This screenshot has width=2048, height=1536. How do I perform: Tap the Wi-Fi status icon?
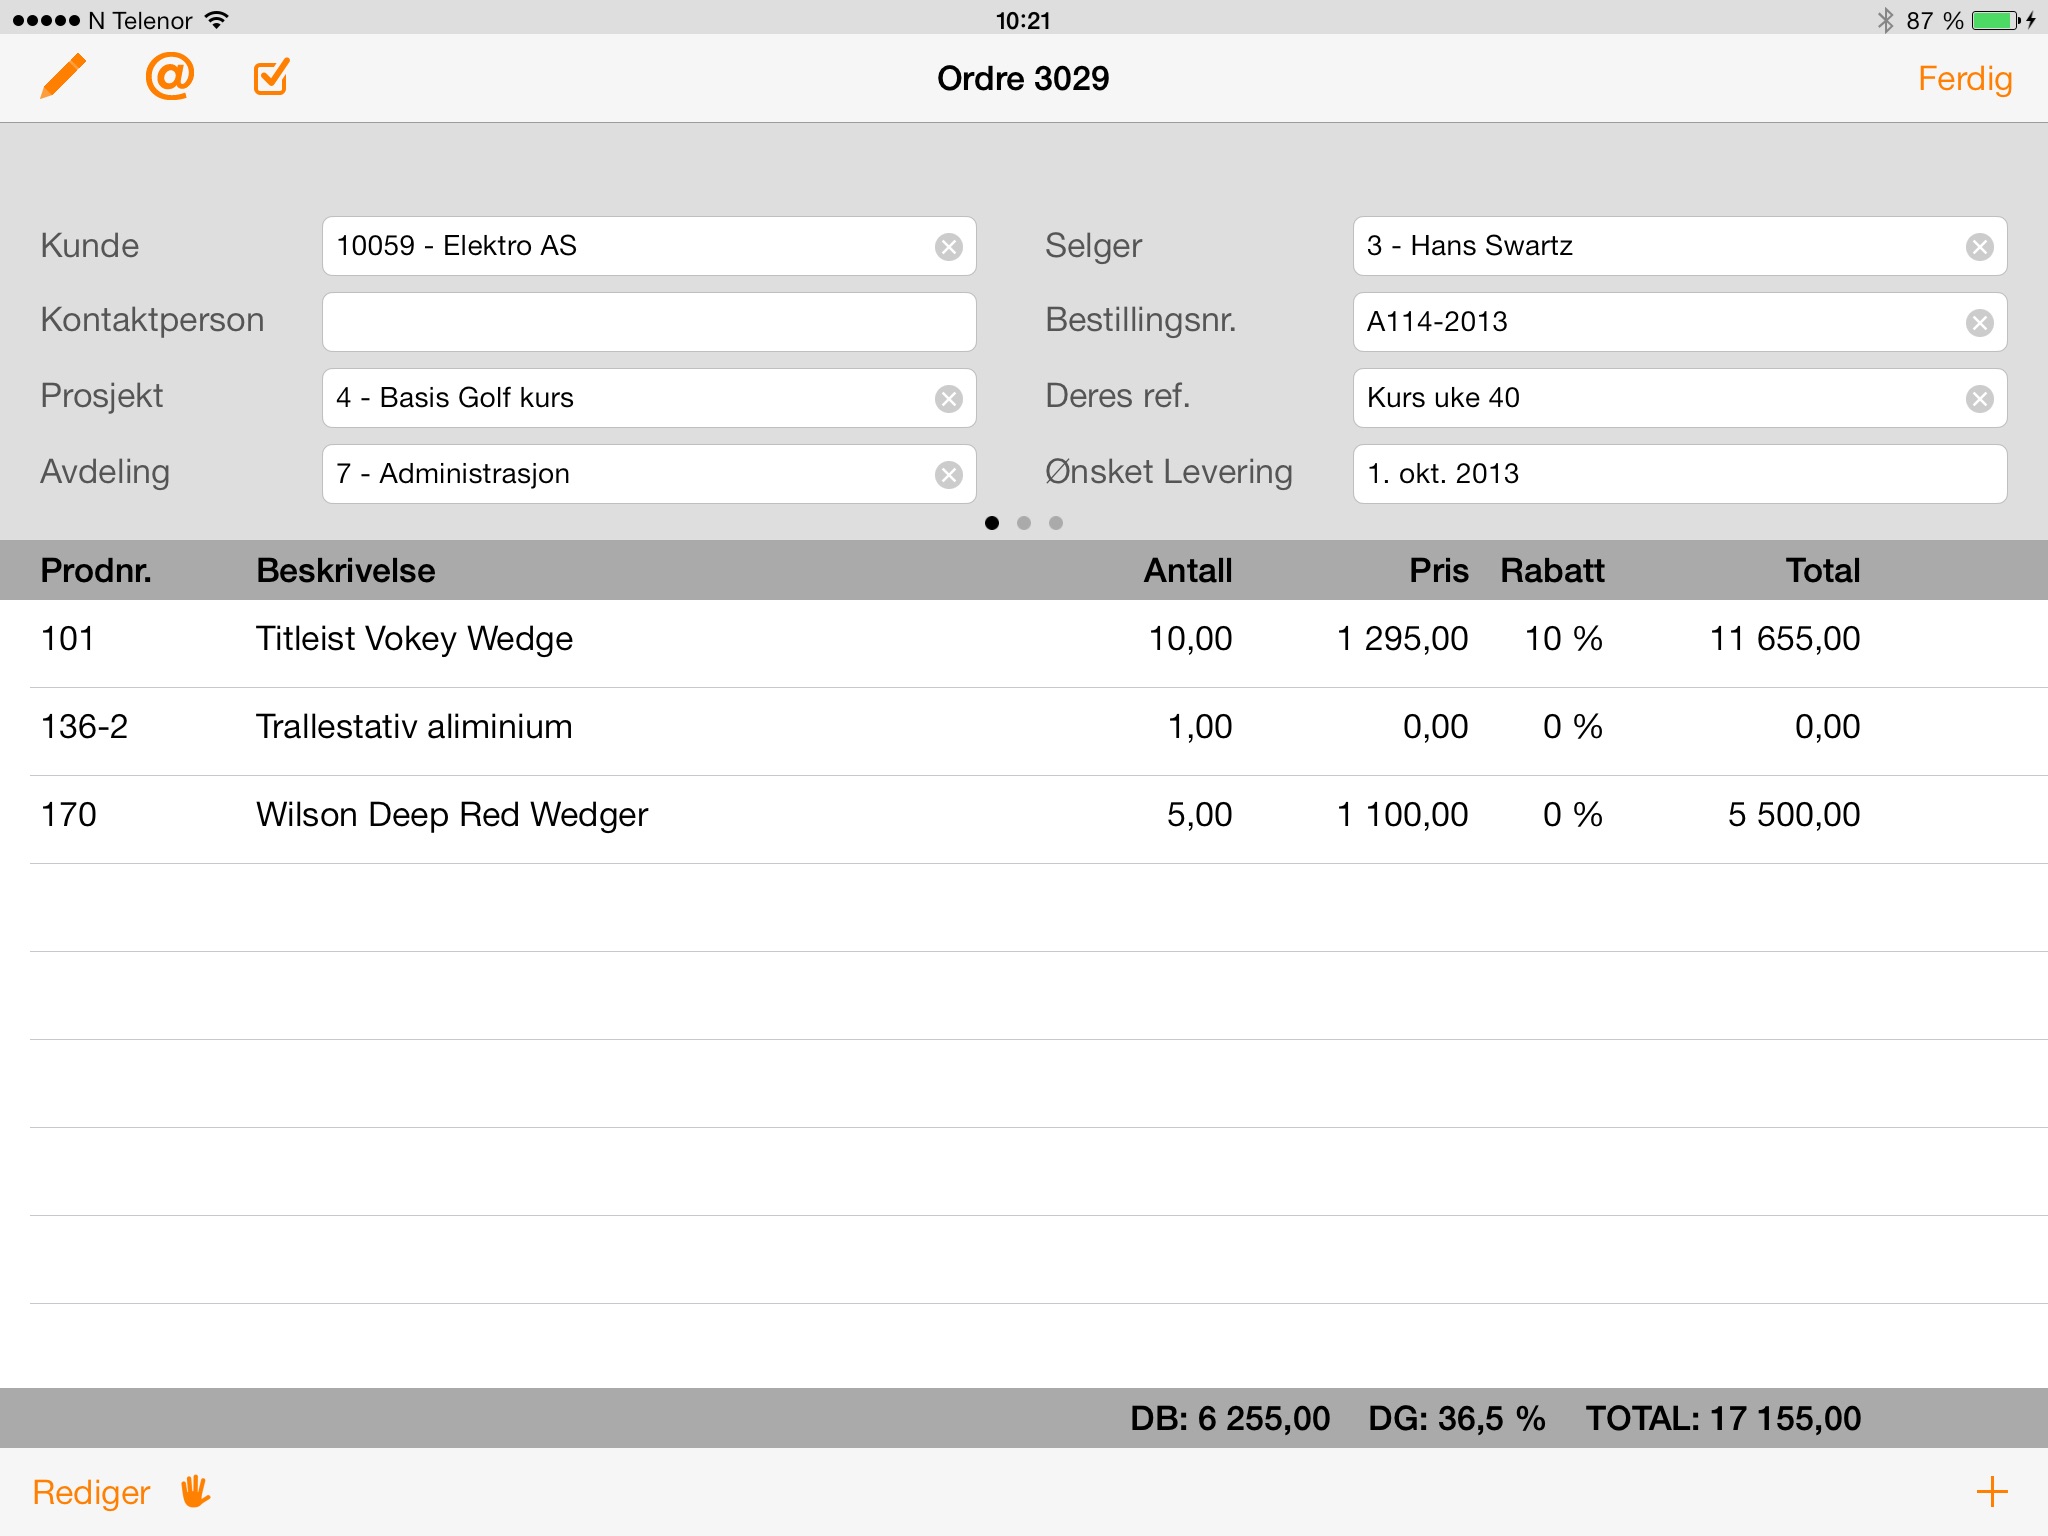[x=216, y=19]
